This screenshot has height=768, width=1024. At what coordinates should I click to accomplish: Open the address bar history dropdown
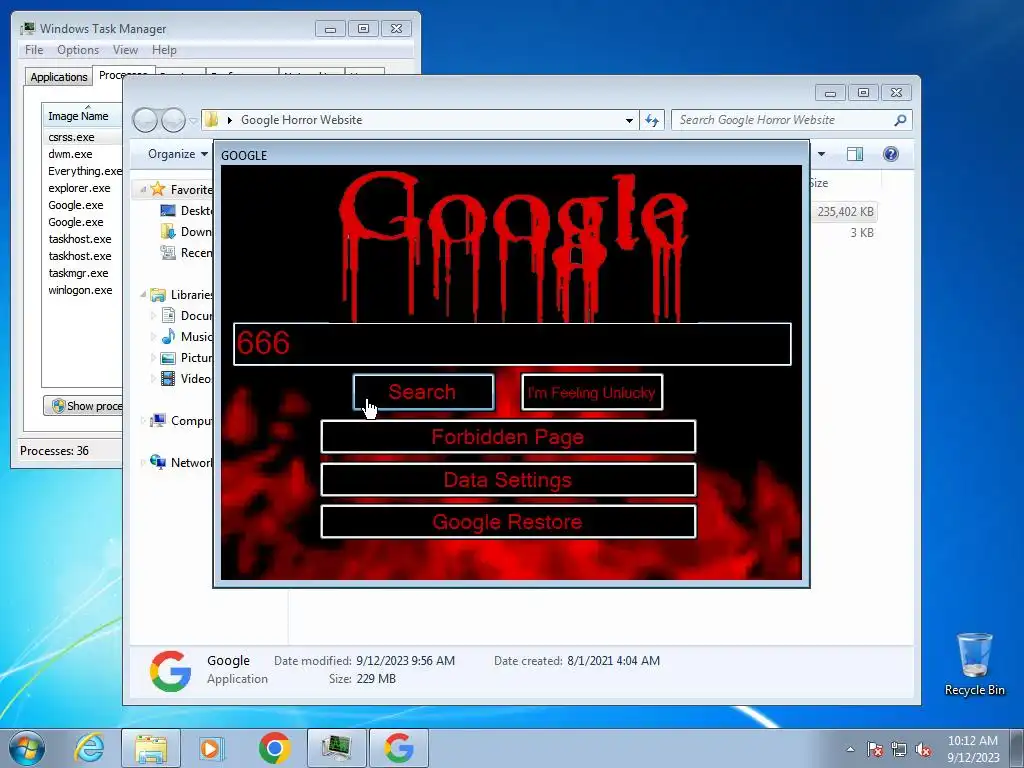[629, 120]
